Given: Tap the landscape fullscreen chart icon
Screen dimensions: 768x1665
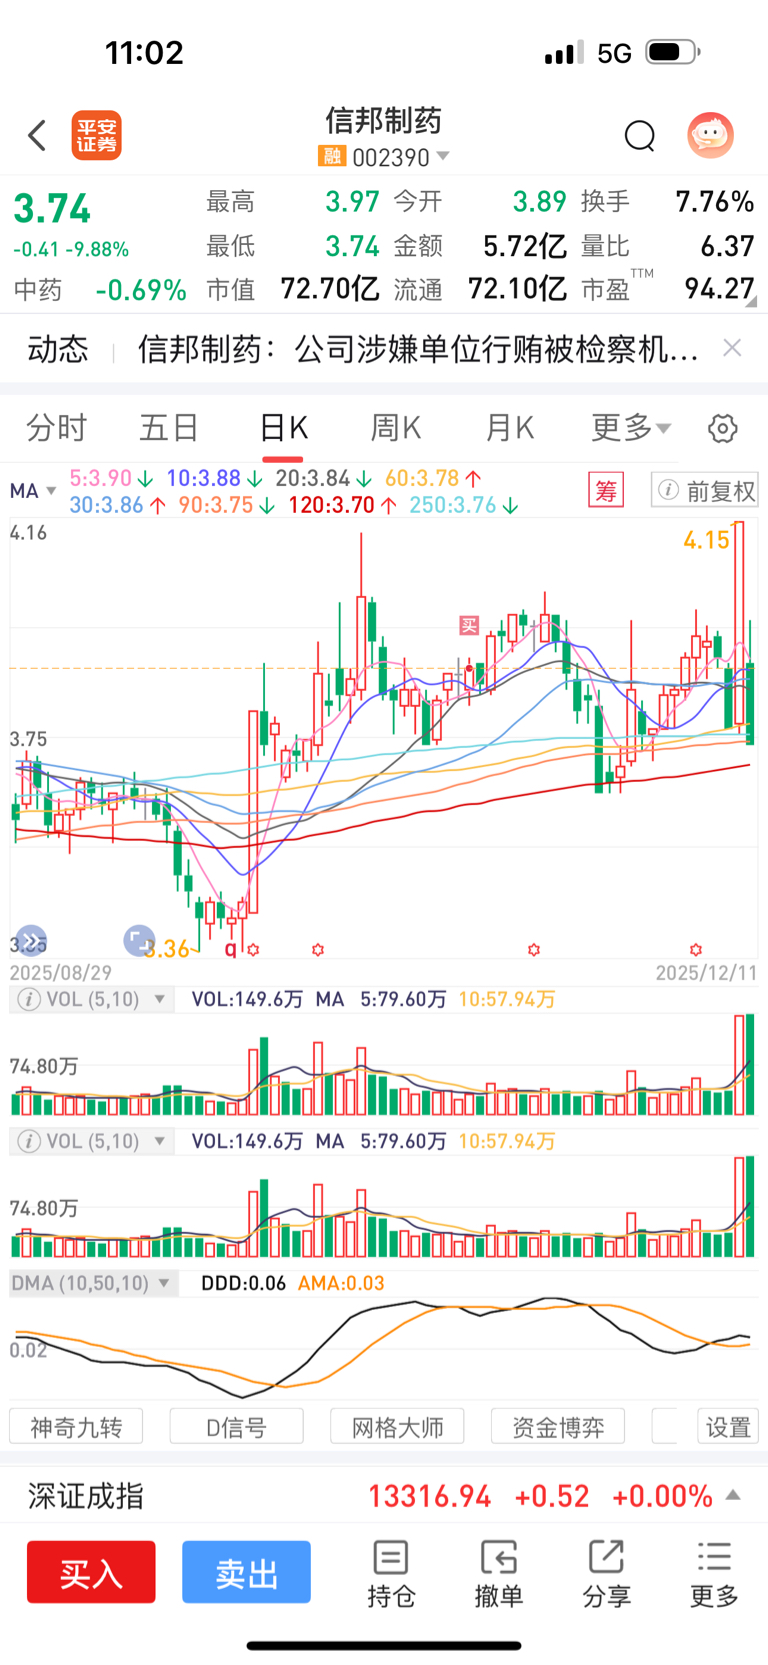Looking at the screenshot, I should tap(139, 940).
